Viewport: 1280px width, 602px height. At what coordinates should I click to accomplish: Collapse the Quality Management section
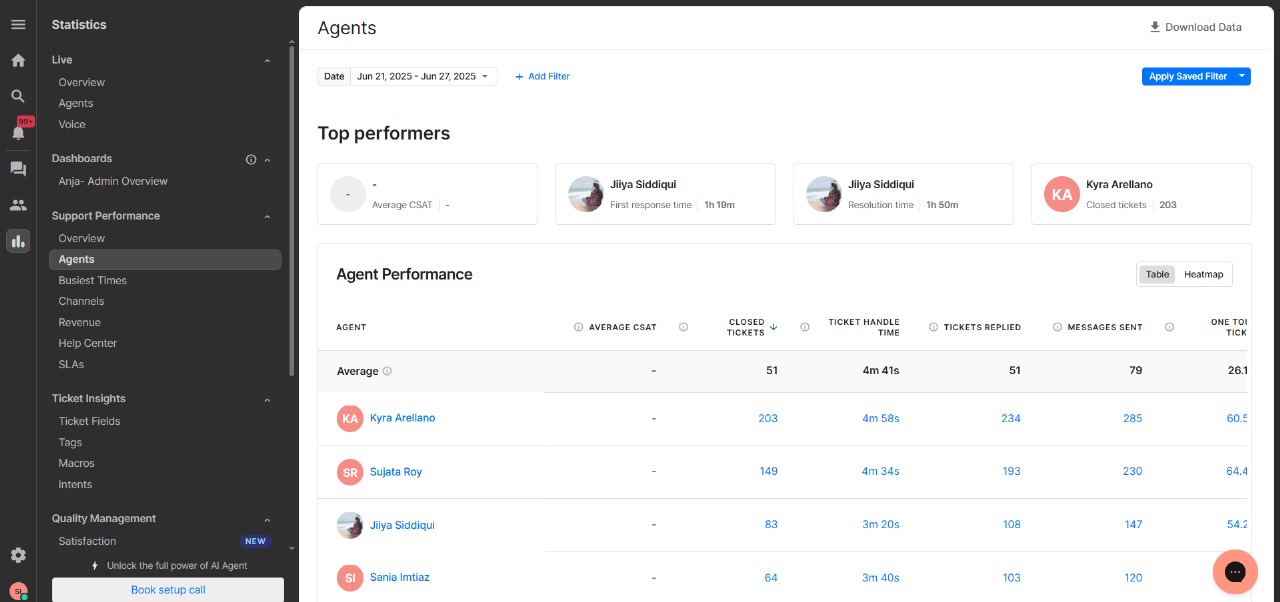click(x=267, y=519)
